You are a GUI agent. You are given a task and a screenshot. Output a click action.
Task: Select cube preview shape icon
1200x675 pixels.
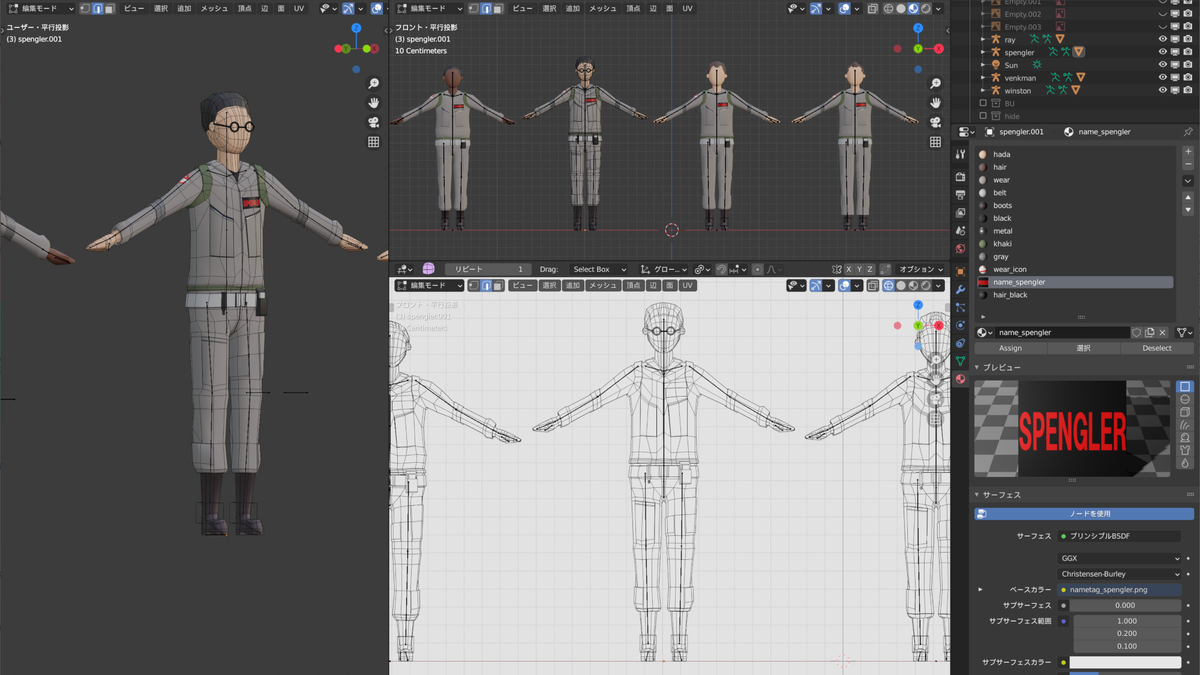click(x=1185, y=412)
